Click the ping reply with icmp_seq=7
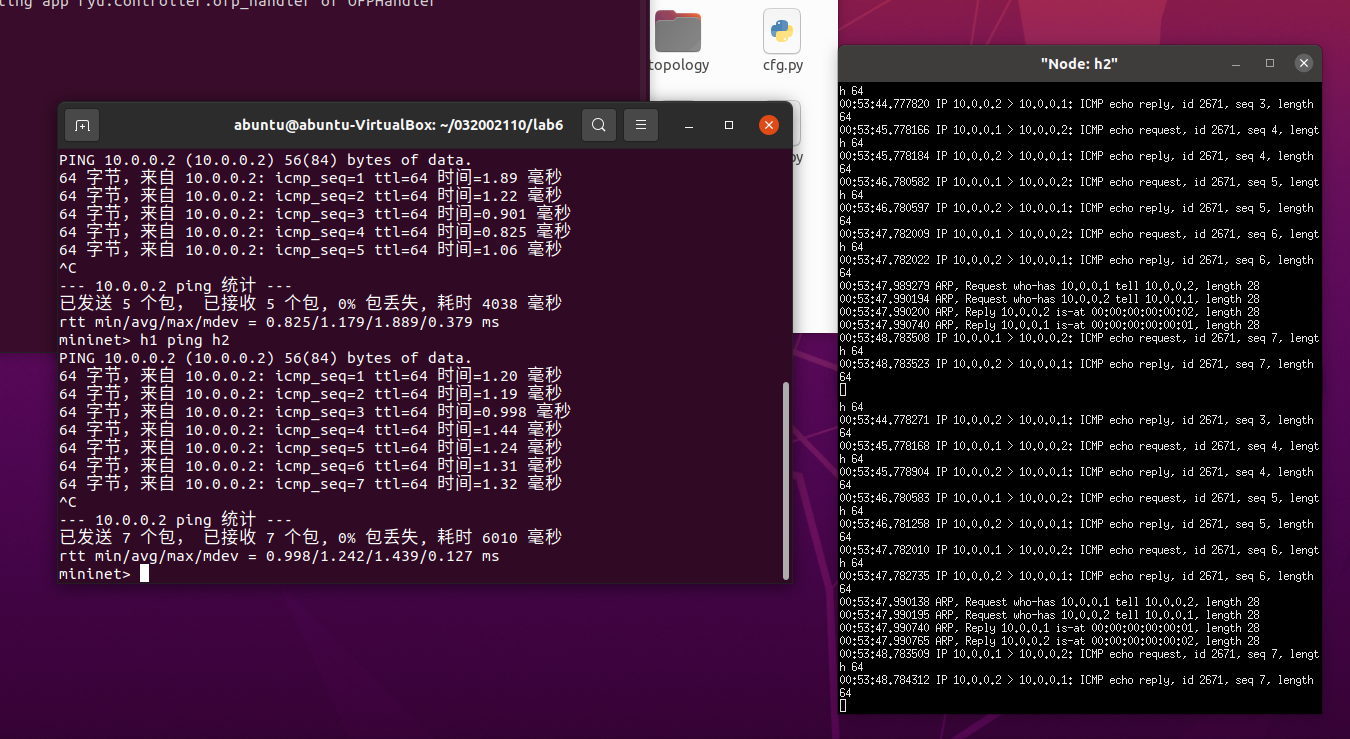 click(310, 484)
